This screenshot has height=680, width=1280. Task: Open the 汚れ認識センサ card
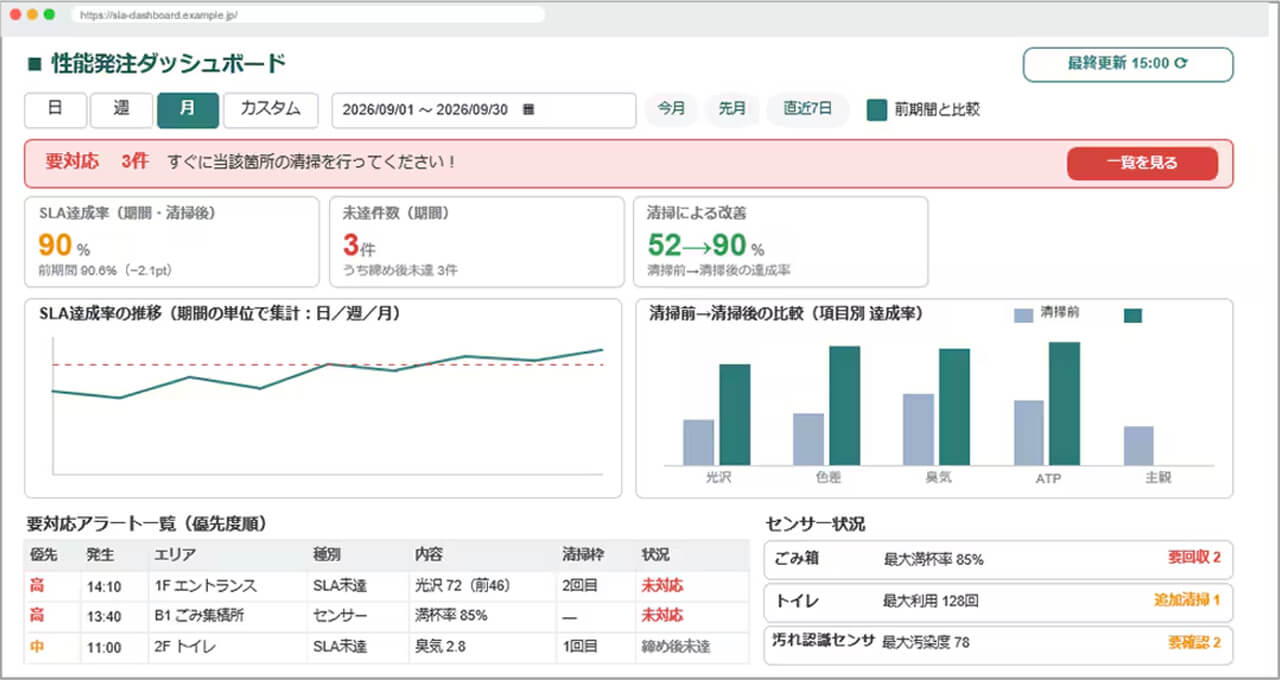(998, 643)
